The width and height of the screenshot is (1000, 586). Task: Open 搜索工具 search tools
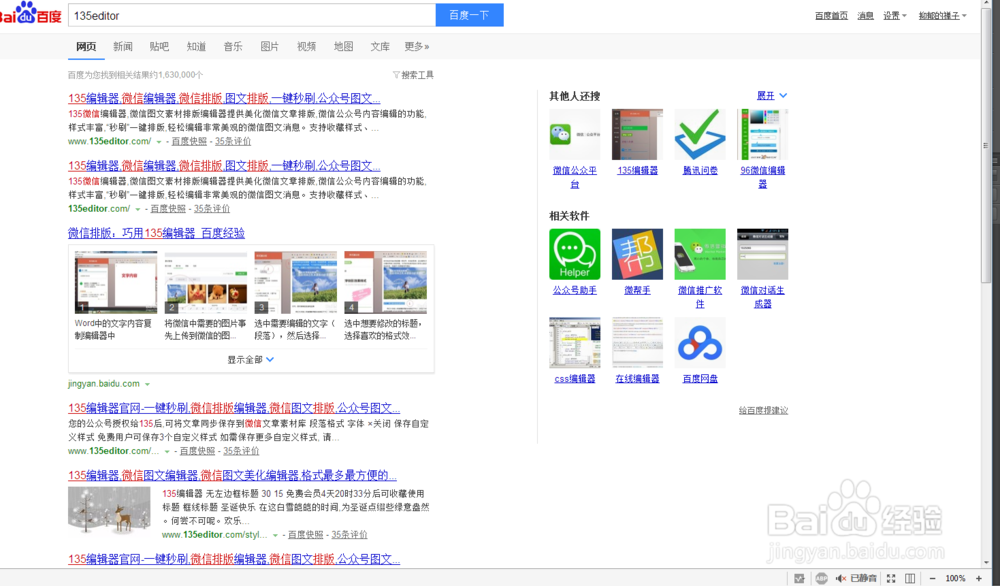click(417, 75)
